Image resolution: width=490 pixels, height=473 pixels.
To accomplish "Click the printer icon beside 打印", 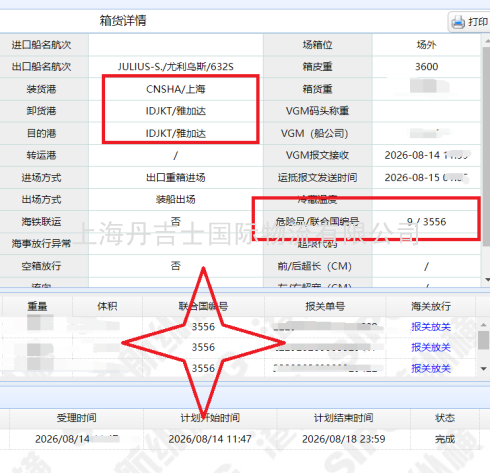I will pos(458,22).
